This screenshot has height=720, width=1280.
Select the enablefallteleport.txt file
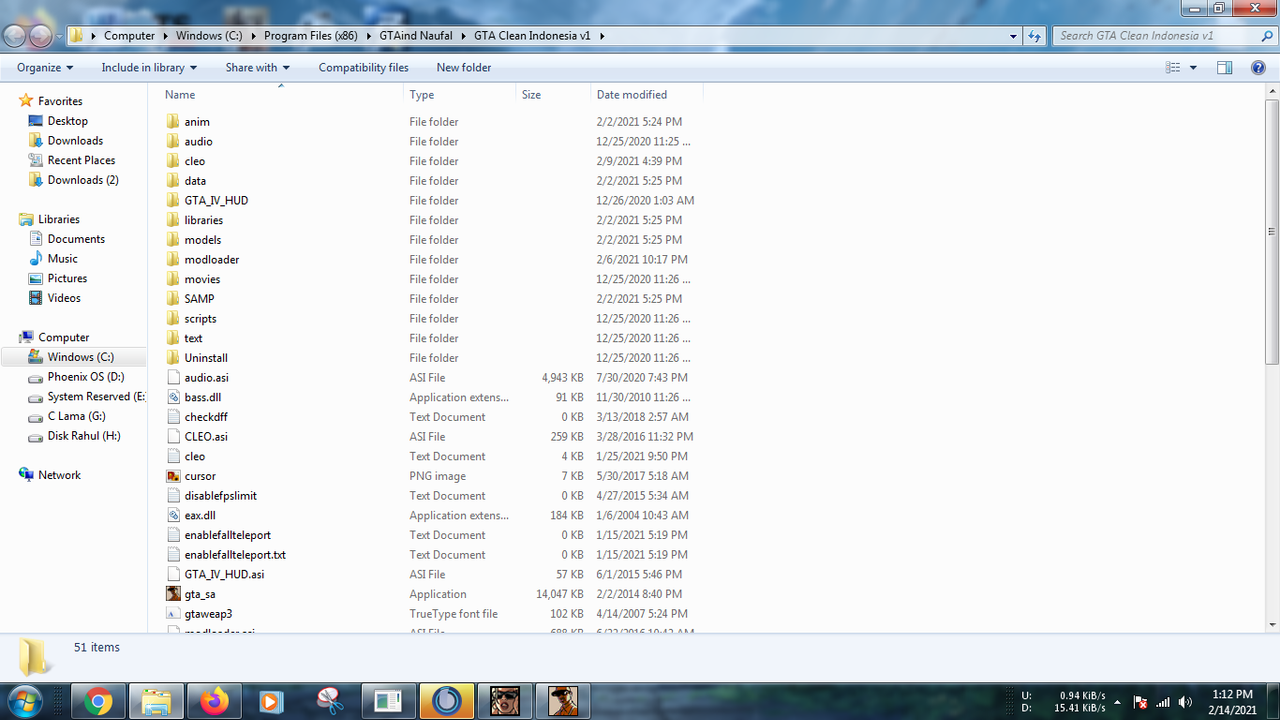(x=235, y=555)
